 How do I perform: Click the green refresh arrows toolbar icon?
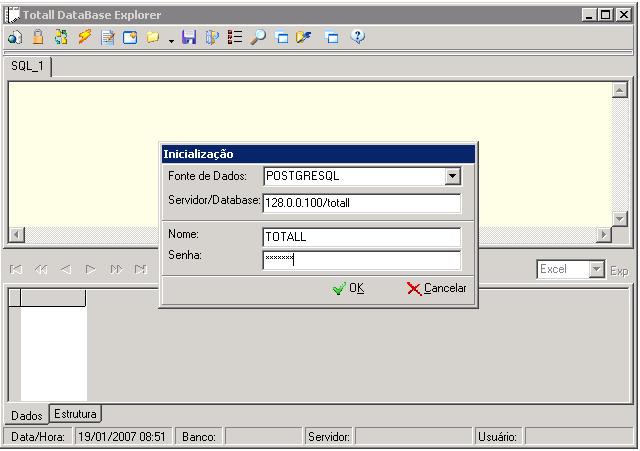tap(61, 37)
